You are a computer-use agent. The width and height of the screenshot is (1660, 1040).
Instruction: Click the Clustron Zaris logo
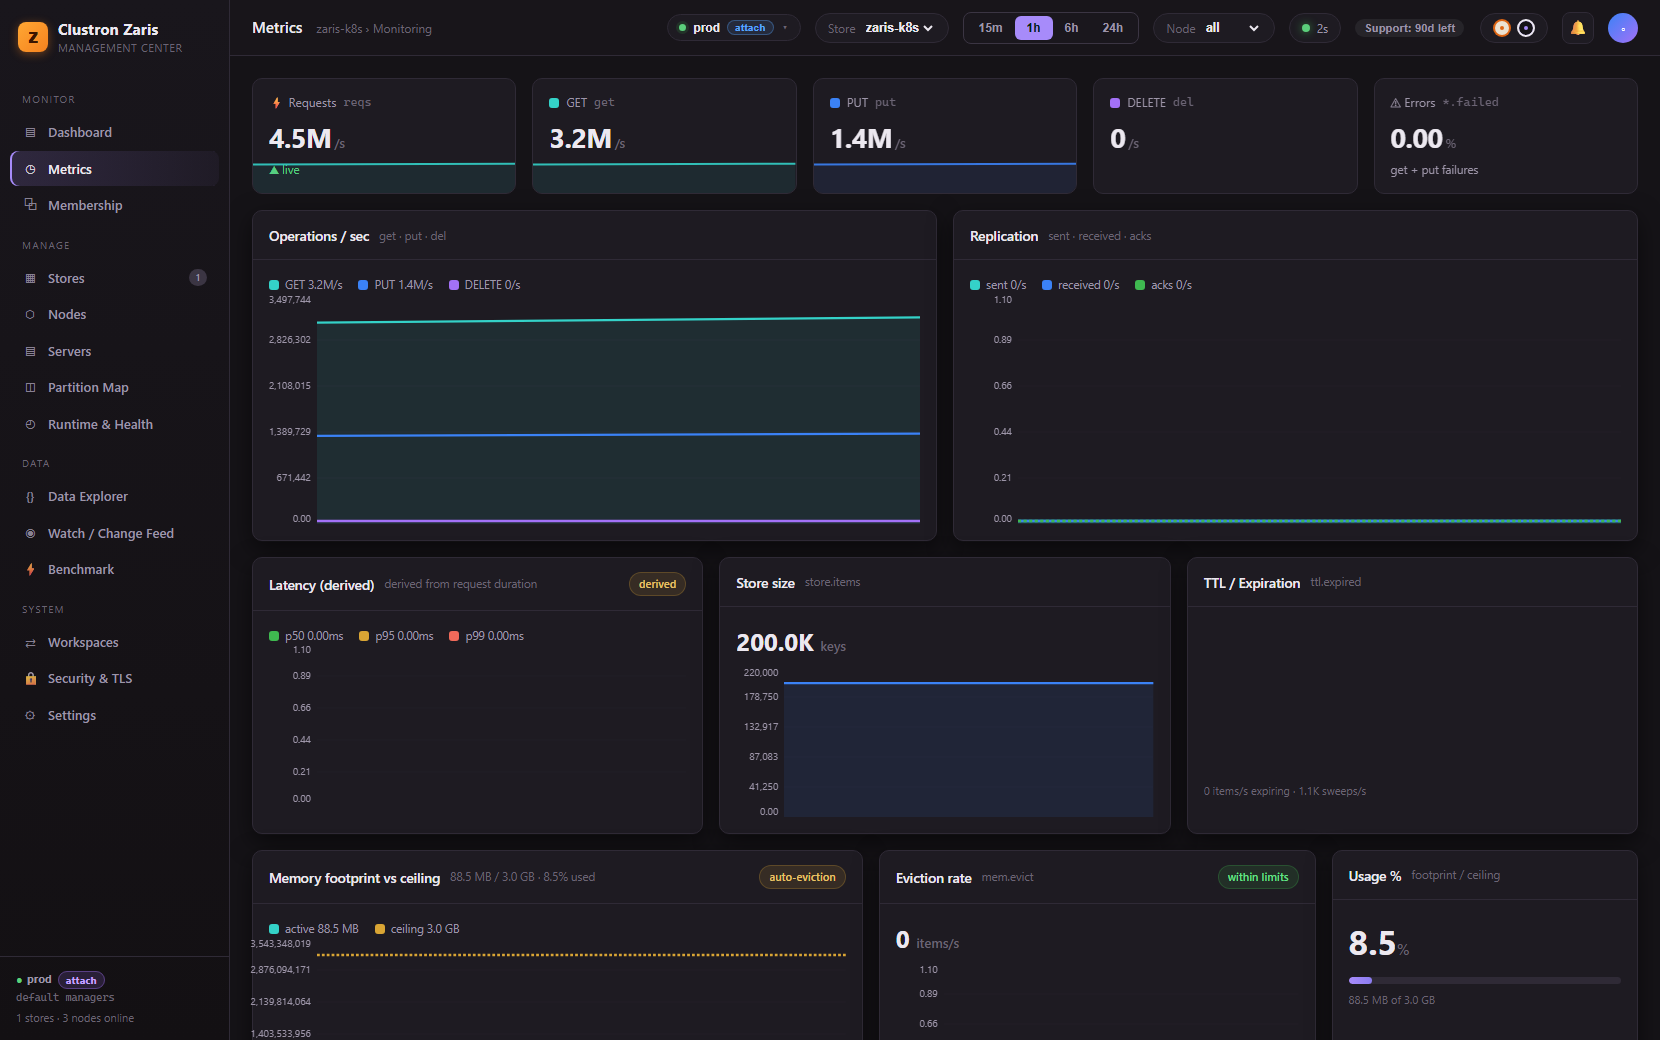pos(33,38)
